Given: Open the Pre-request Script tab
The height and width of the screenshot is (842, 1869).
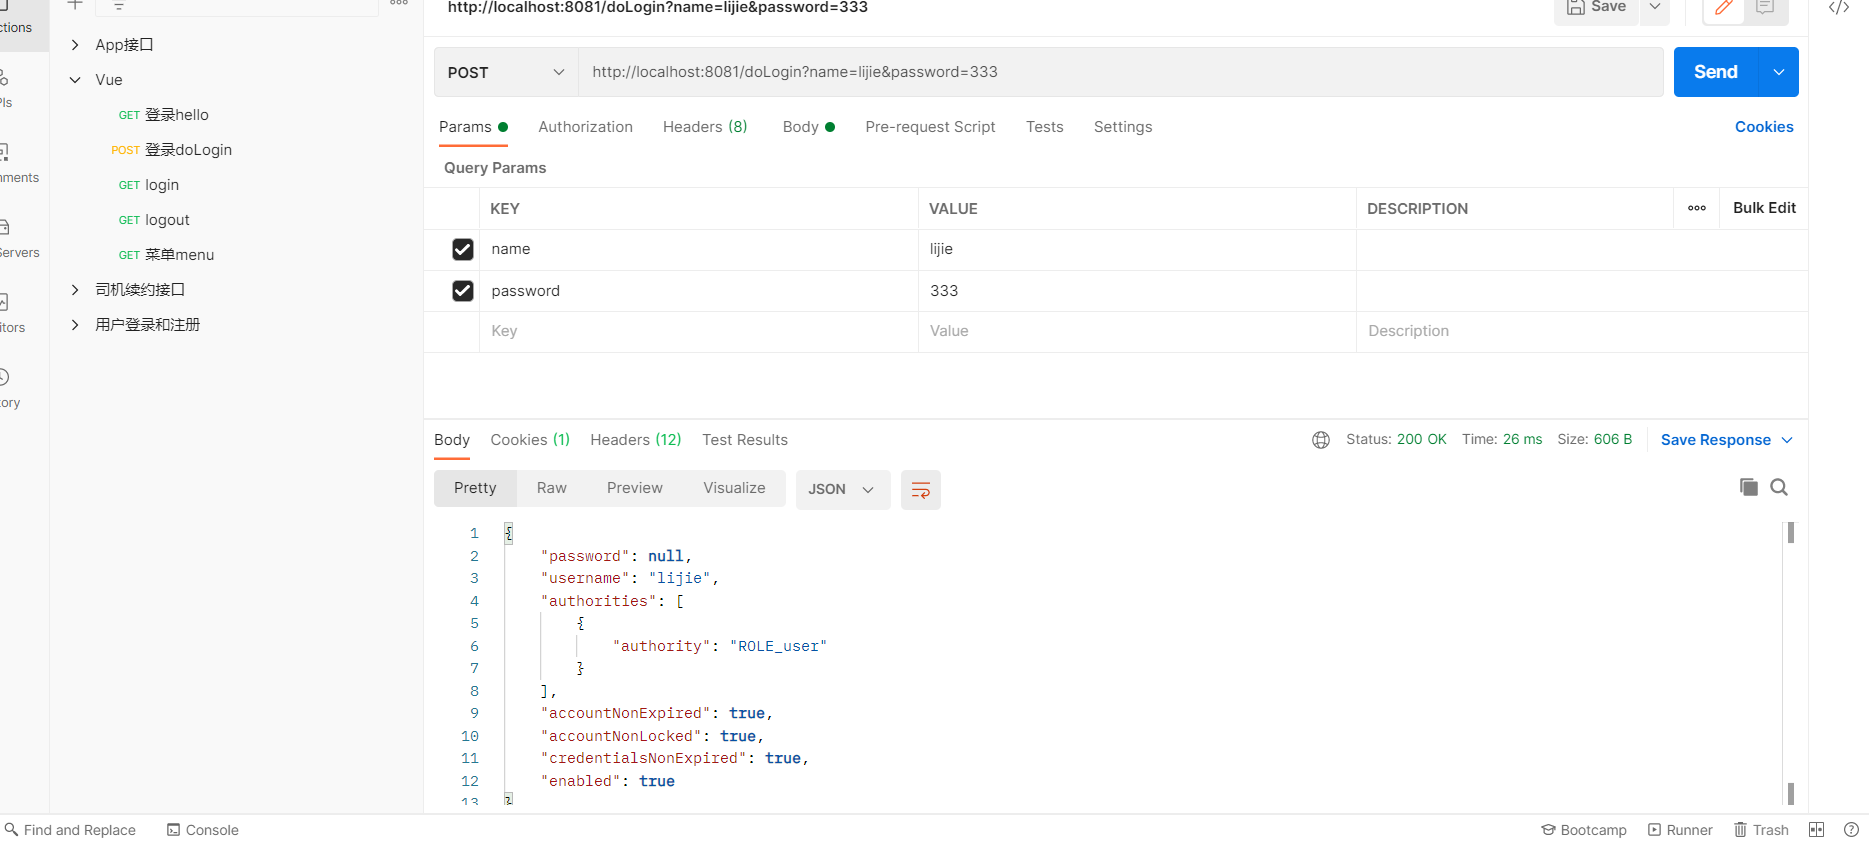Looking at the screenshot, I should coord(930,127).
